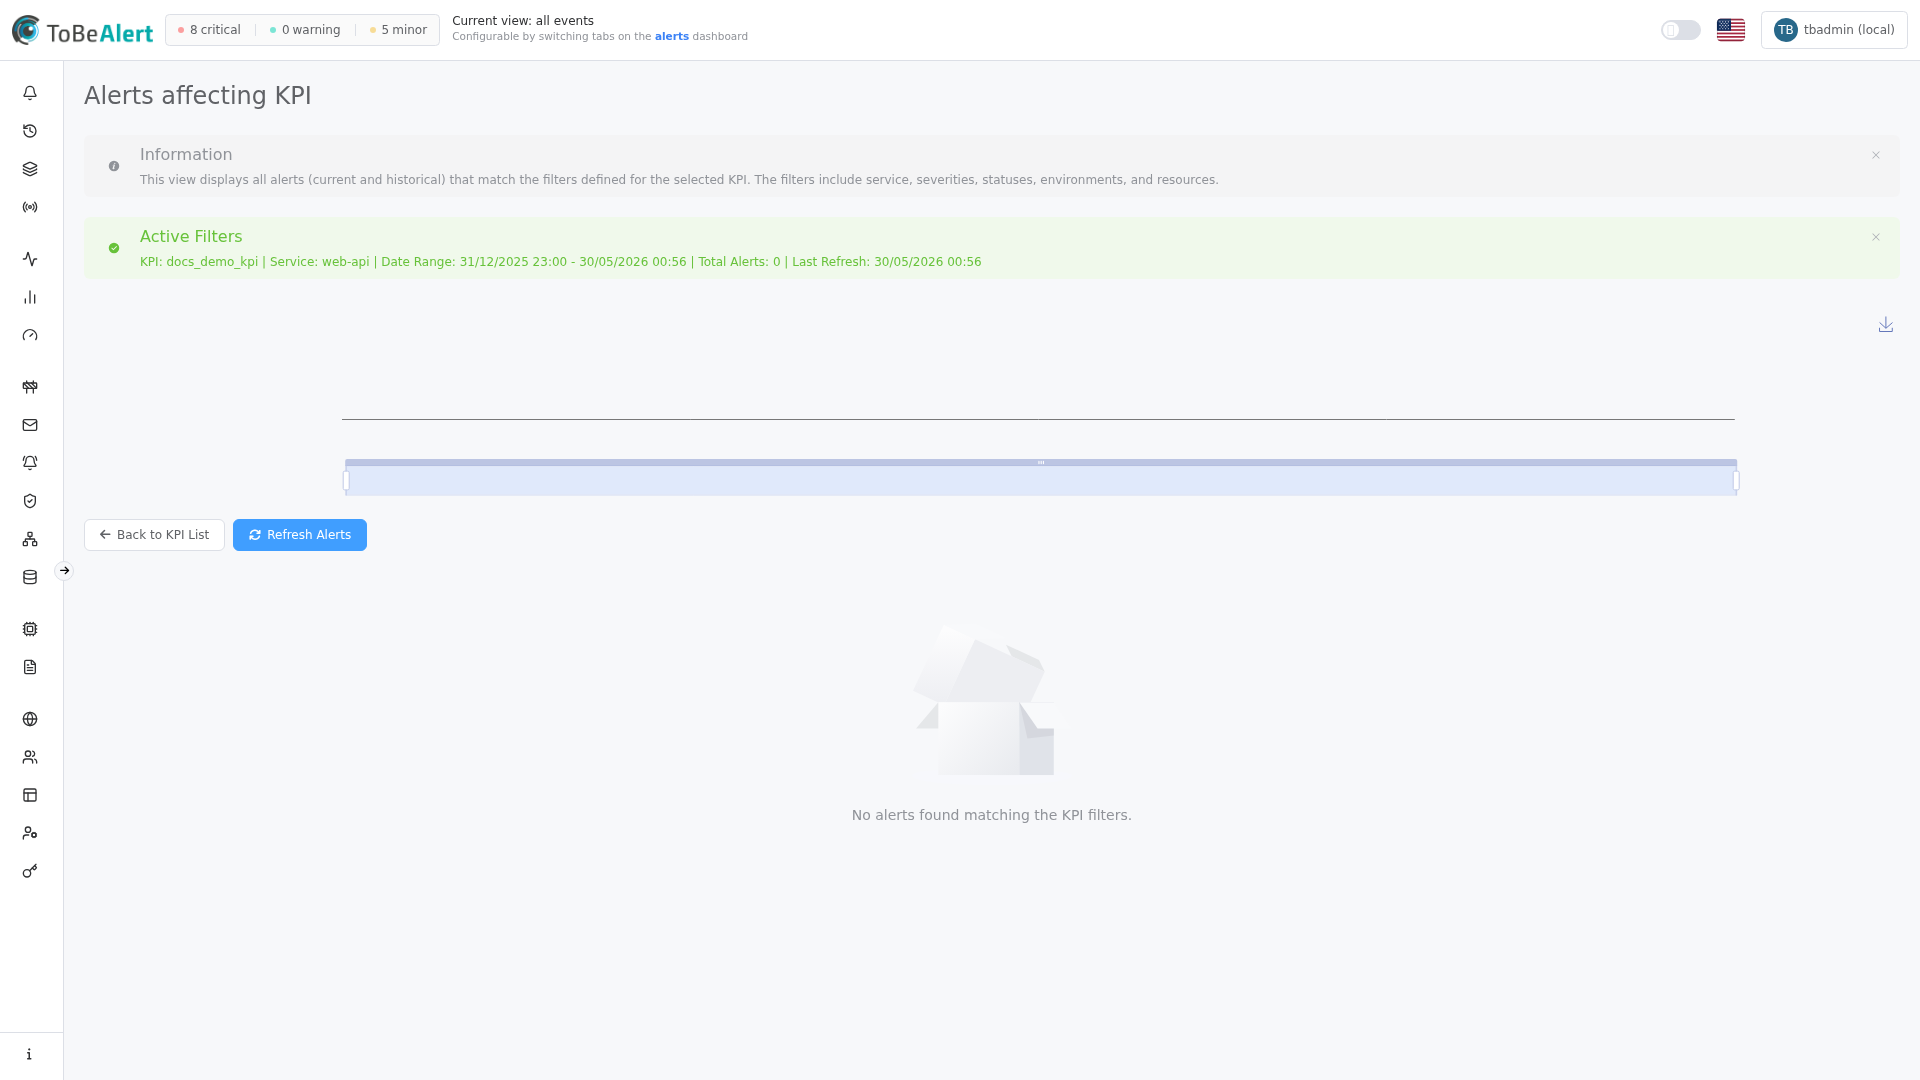The image size is (1920, 1080).
Task: Open the bar chart statistics icon
Action: click(30, 297)
